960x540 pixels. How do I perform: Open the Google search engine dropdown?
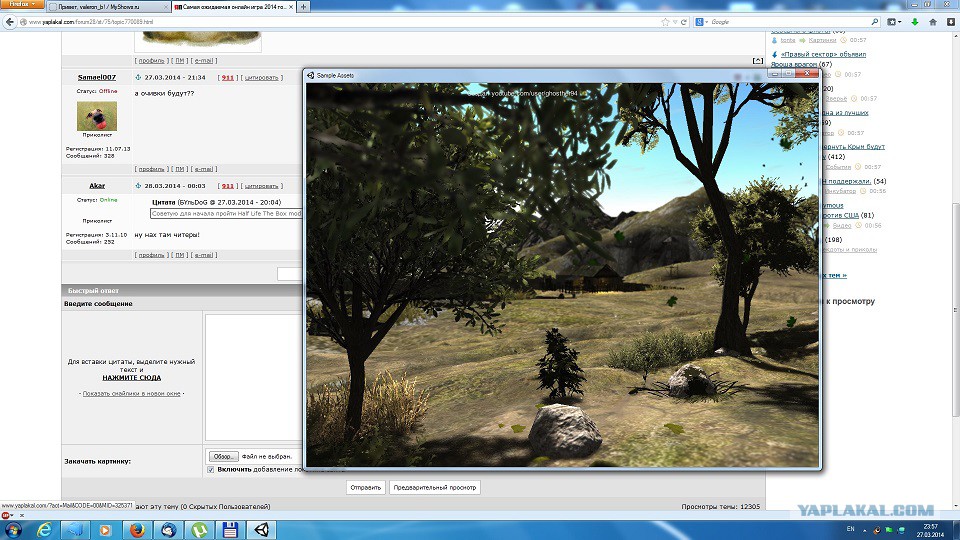[701, 22]
